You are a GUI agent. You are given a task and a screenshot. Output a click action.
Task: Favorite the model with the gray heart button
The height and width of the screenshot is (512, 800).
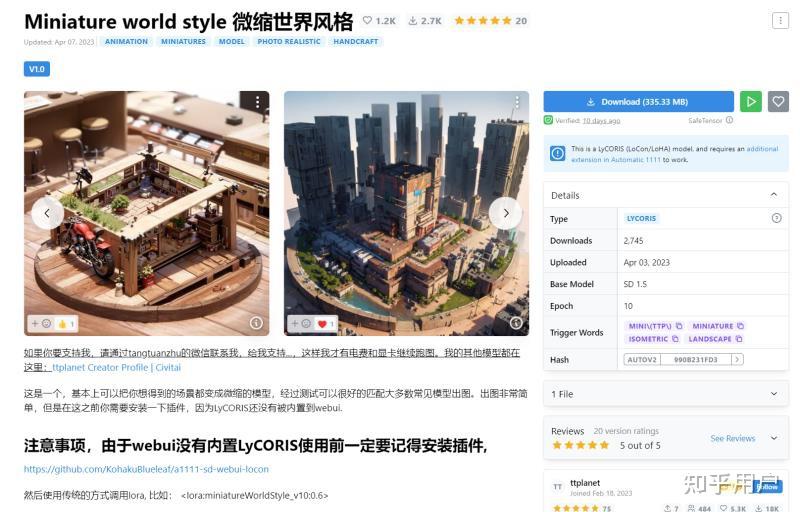[778, 101]
